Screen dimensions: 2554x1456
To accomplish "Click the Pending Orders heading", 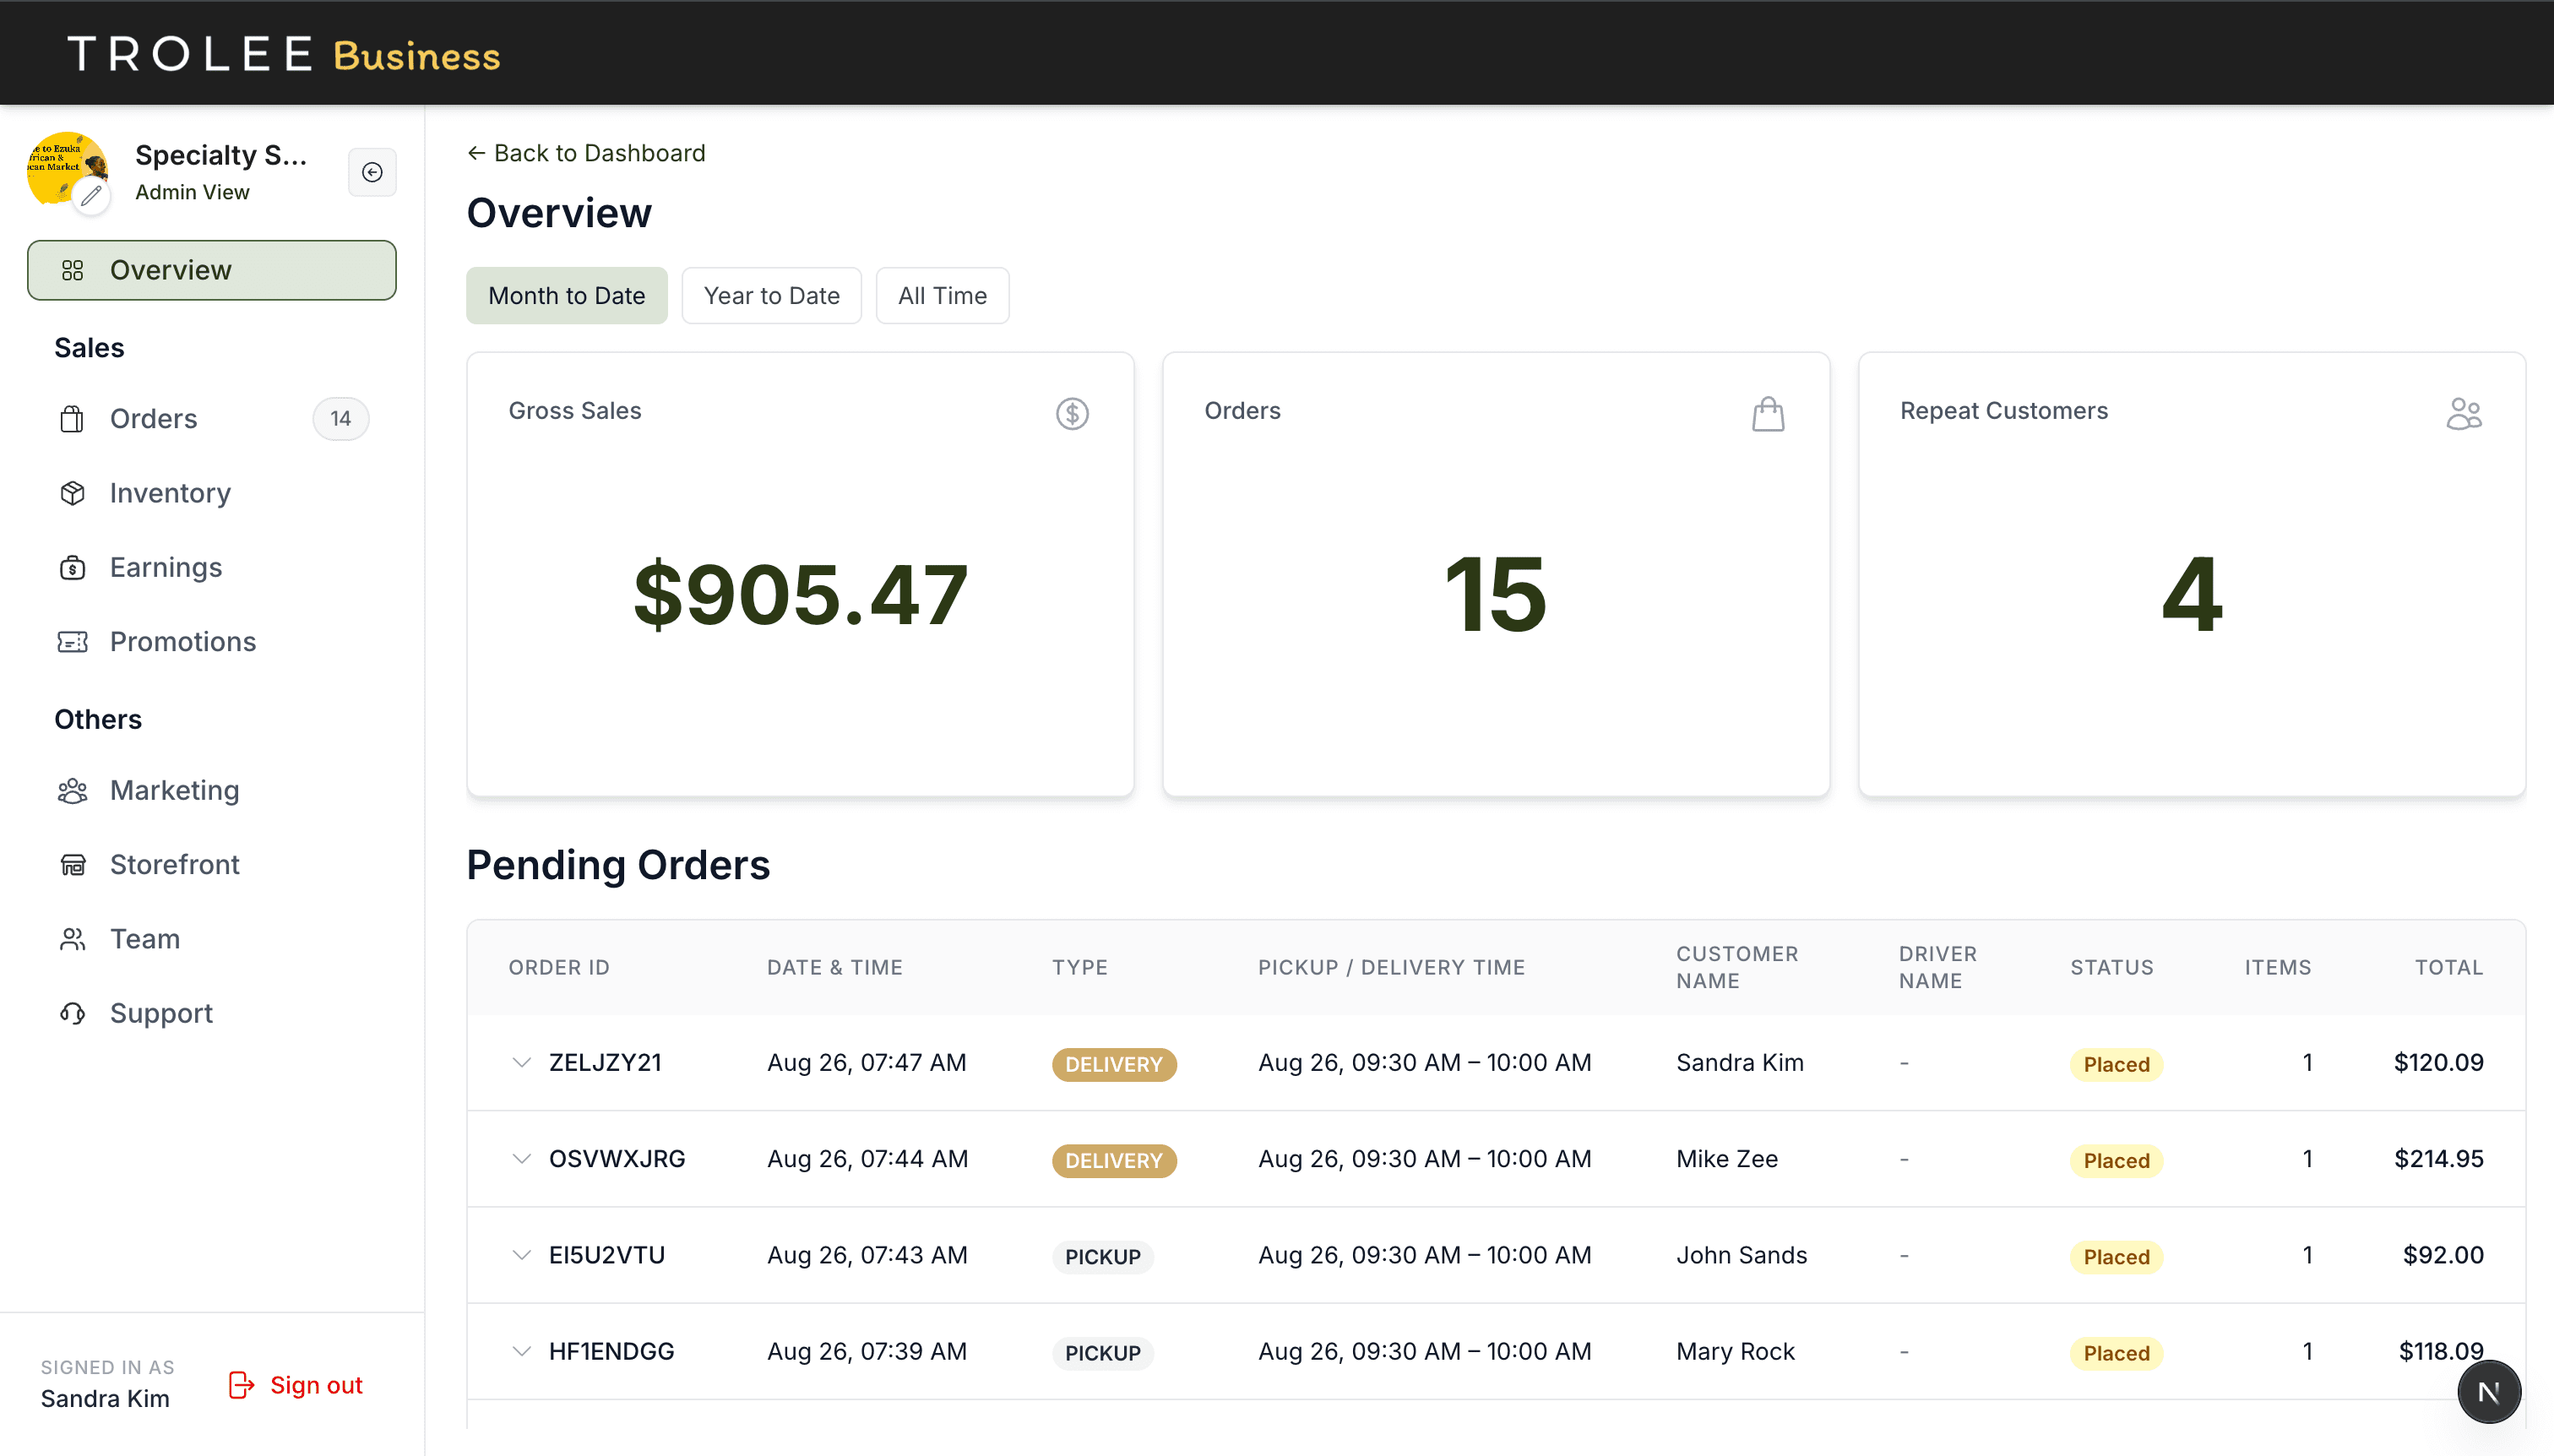I will 618,865.
